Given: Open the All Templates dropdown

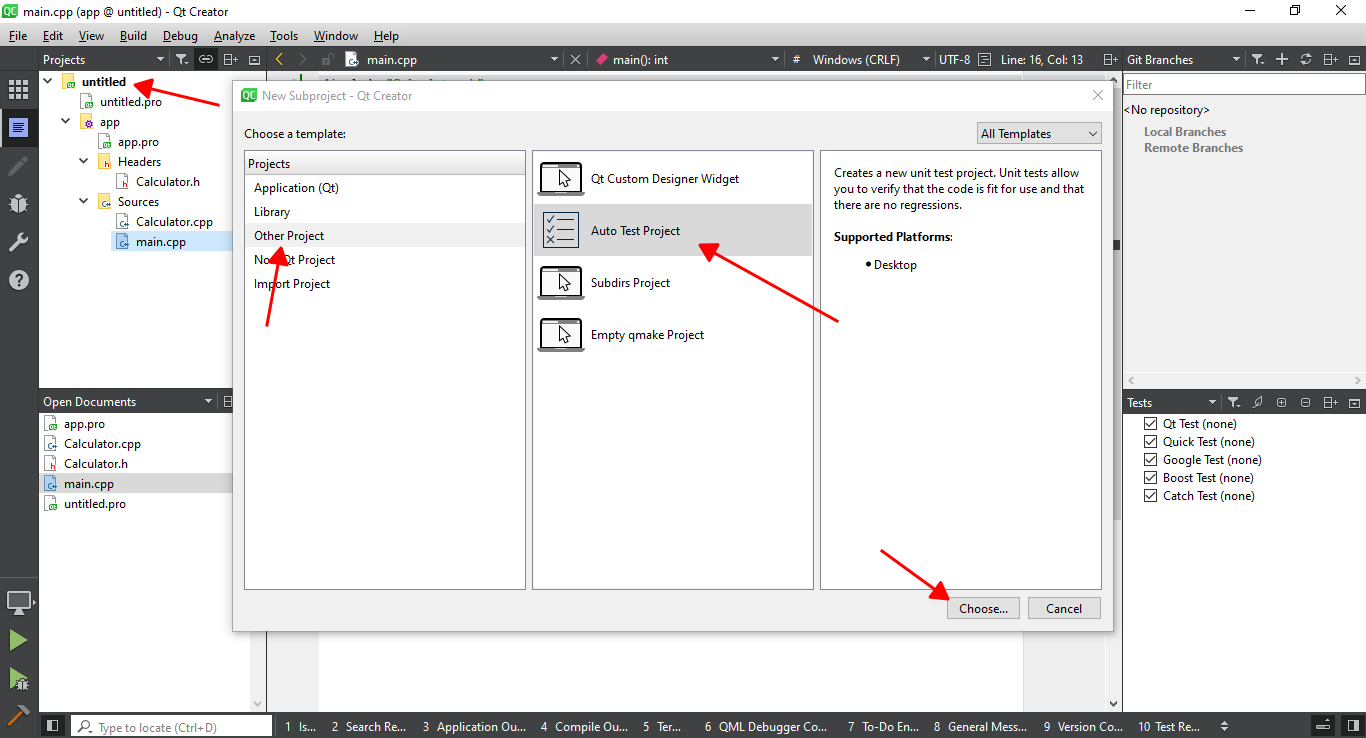Looking at the screenshot, I should click(1039, 133).
